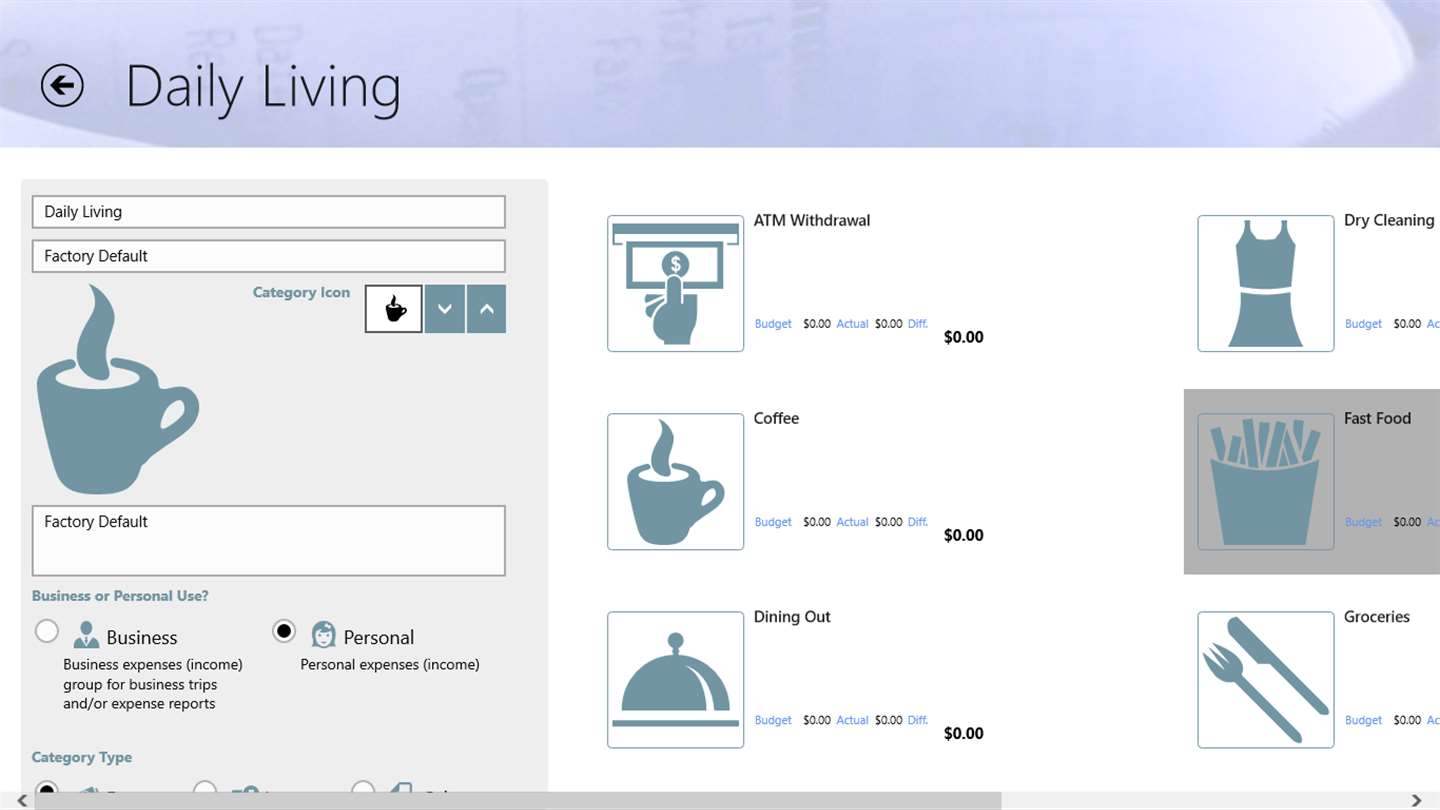Open the Fast Food fries icon
Image resolution: width=1440 pixels, height=810 pixels.
click(1266, 482)
